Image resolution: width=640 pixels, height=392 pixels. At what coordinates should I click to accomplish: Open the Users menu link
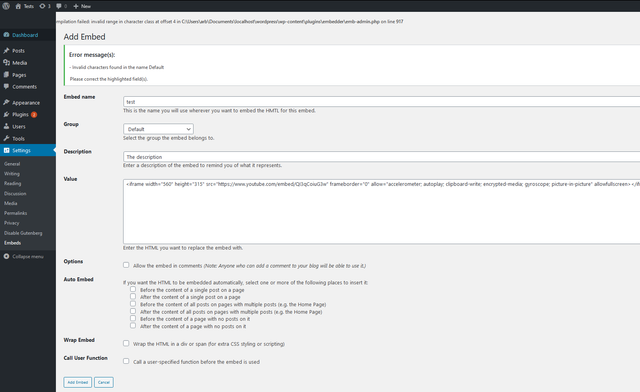(19, 127)
